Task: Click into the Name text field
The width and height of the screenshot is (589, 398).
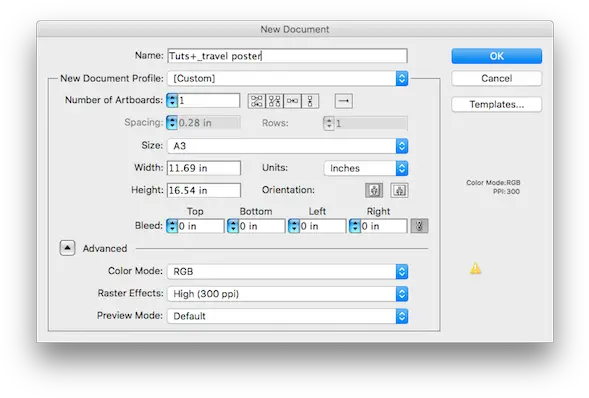Action: tap(287, 56)
